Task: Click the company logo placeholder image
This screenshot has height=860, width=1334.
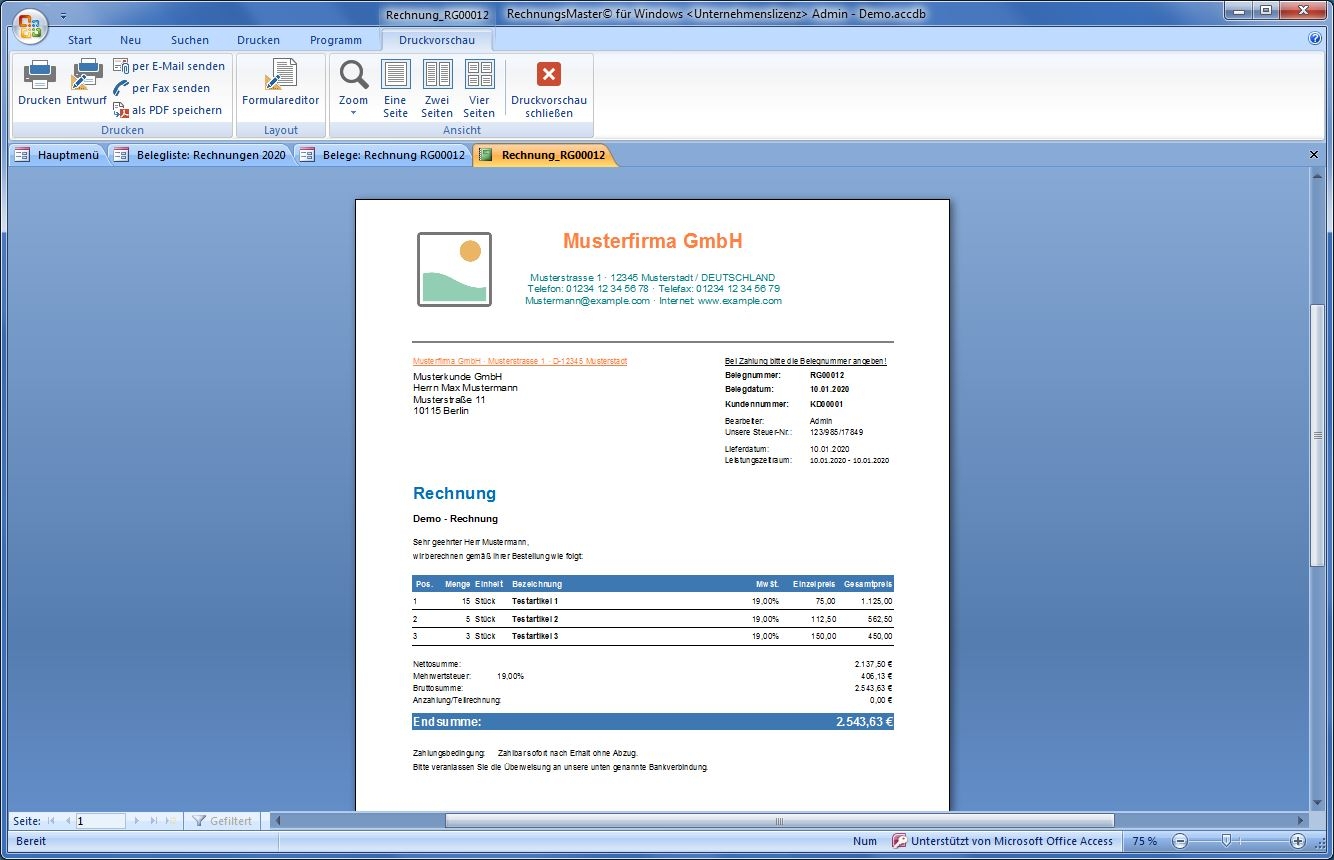Action: click(454, 269)
